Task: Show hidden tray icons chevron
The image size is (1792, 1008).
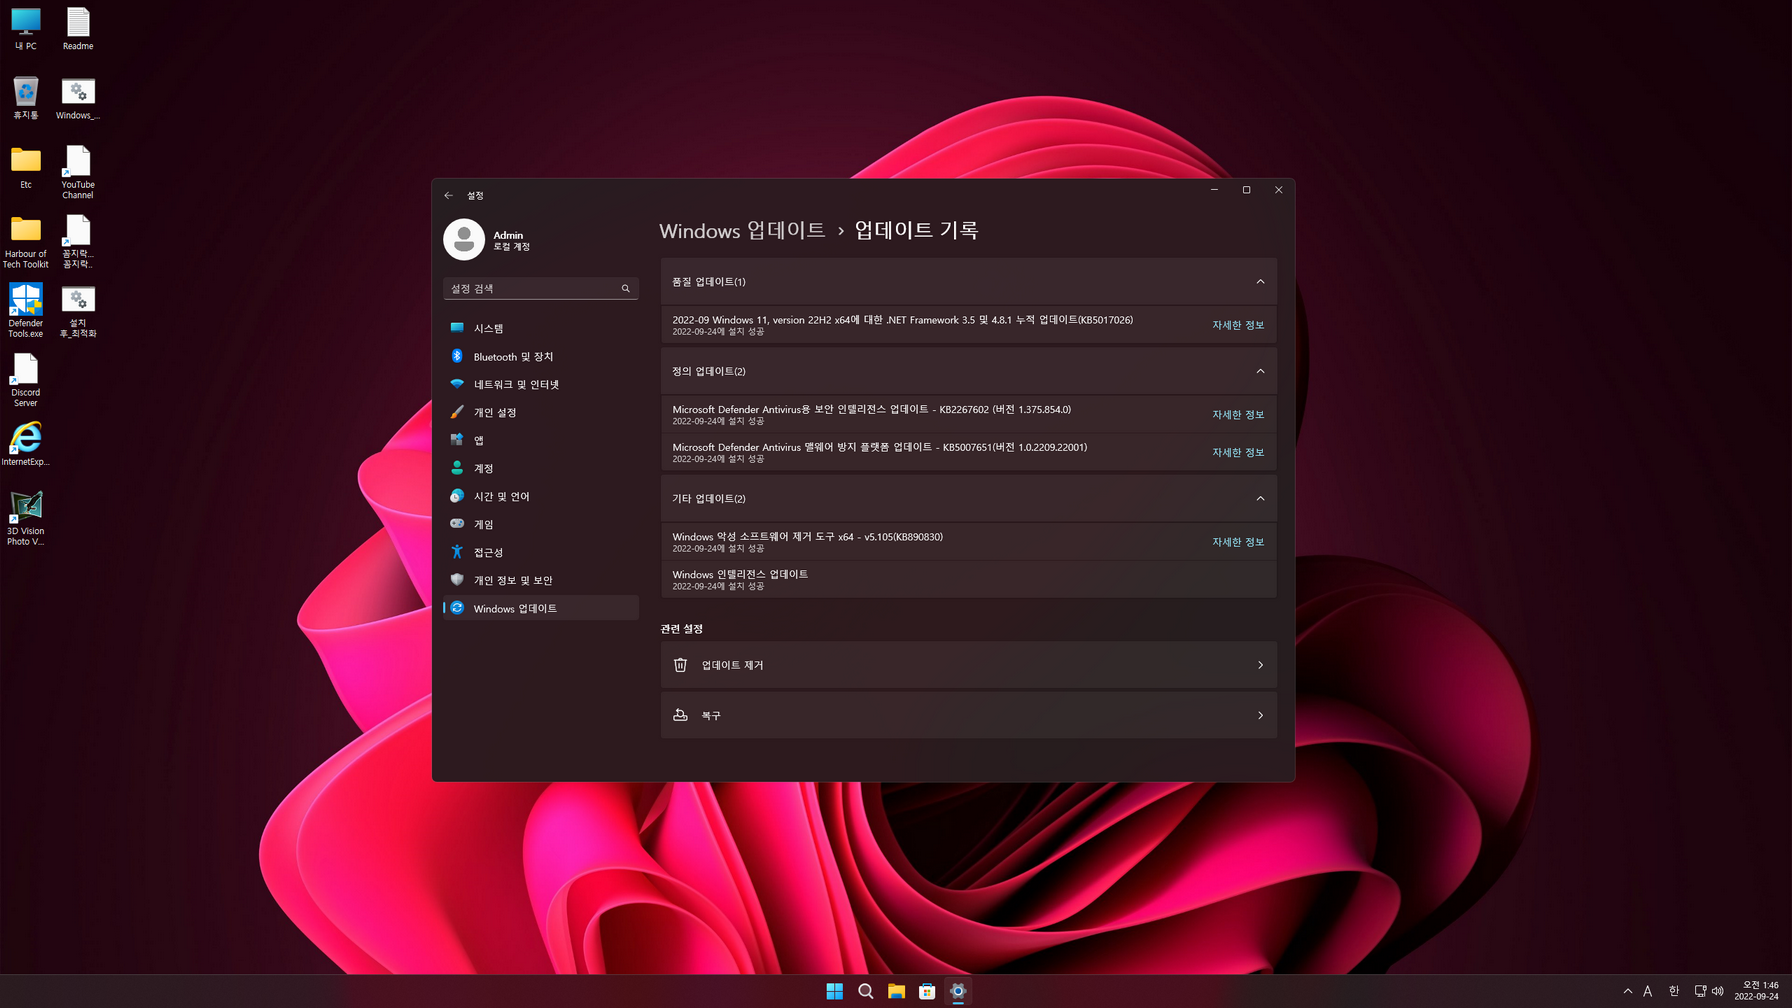Action: tap(1628, 991)
